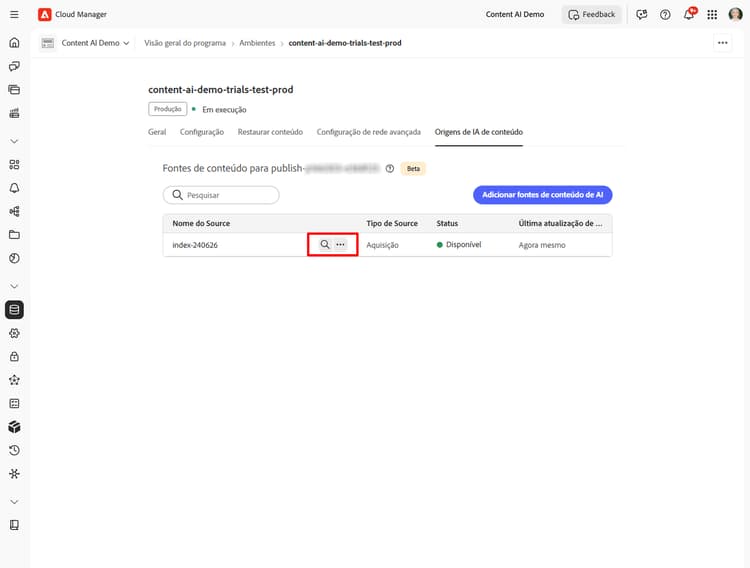750x568 pixels.
Task: Click the Feedback button
Action: point(592,14)
